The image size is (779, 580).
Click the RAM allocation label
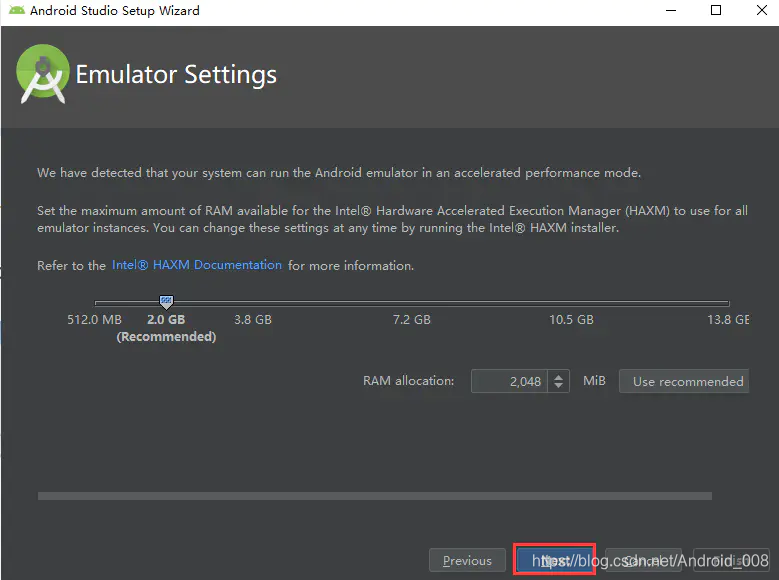[408, 381]
